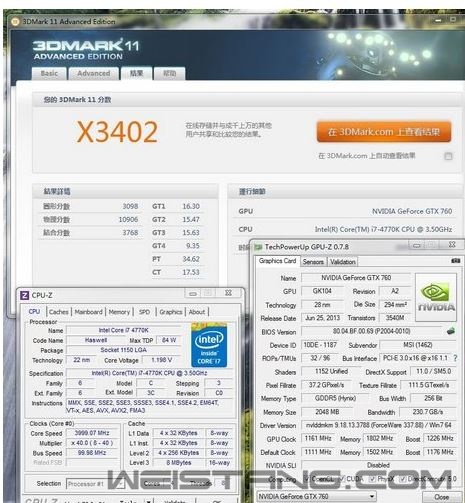Image resolution: width=465 pixels, height=503 pixels.
Task: Click the GT2 value 15.47
Action: tap(191, 220)
